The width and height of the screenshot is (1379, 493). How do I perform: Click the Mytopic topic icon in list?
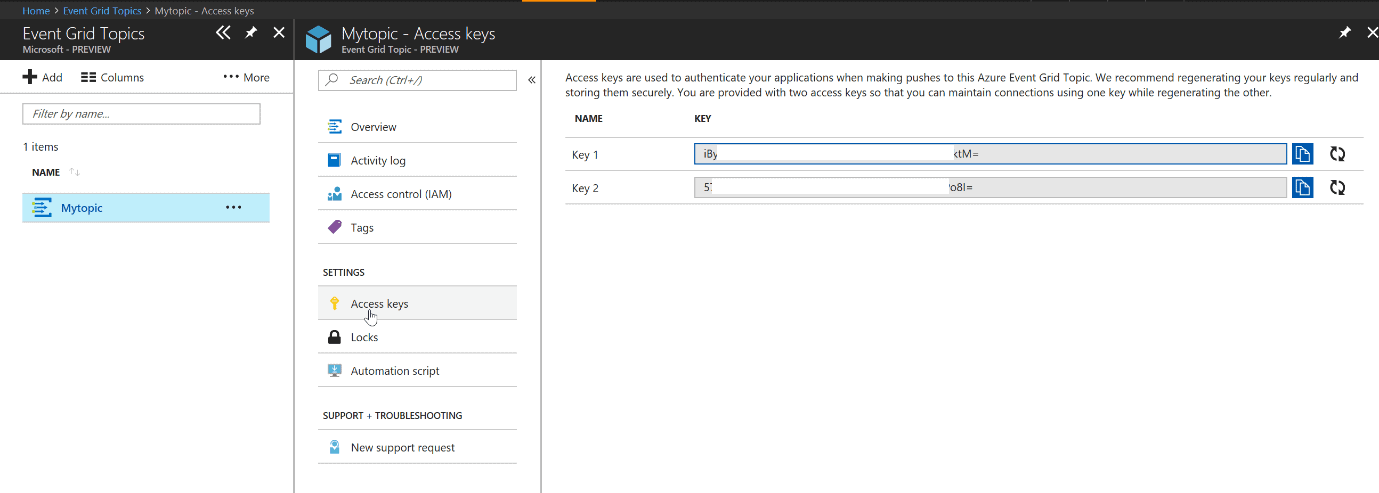42,208
